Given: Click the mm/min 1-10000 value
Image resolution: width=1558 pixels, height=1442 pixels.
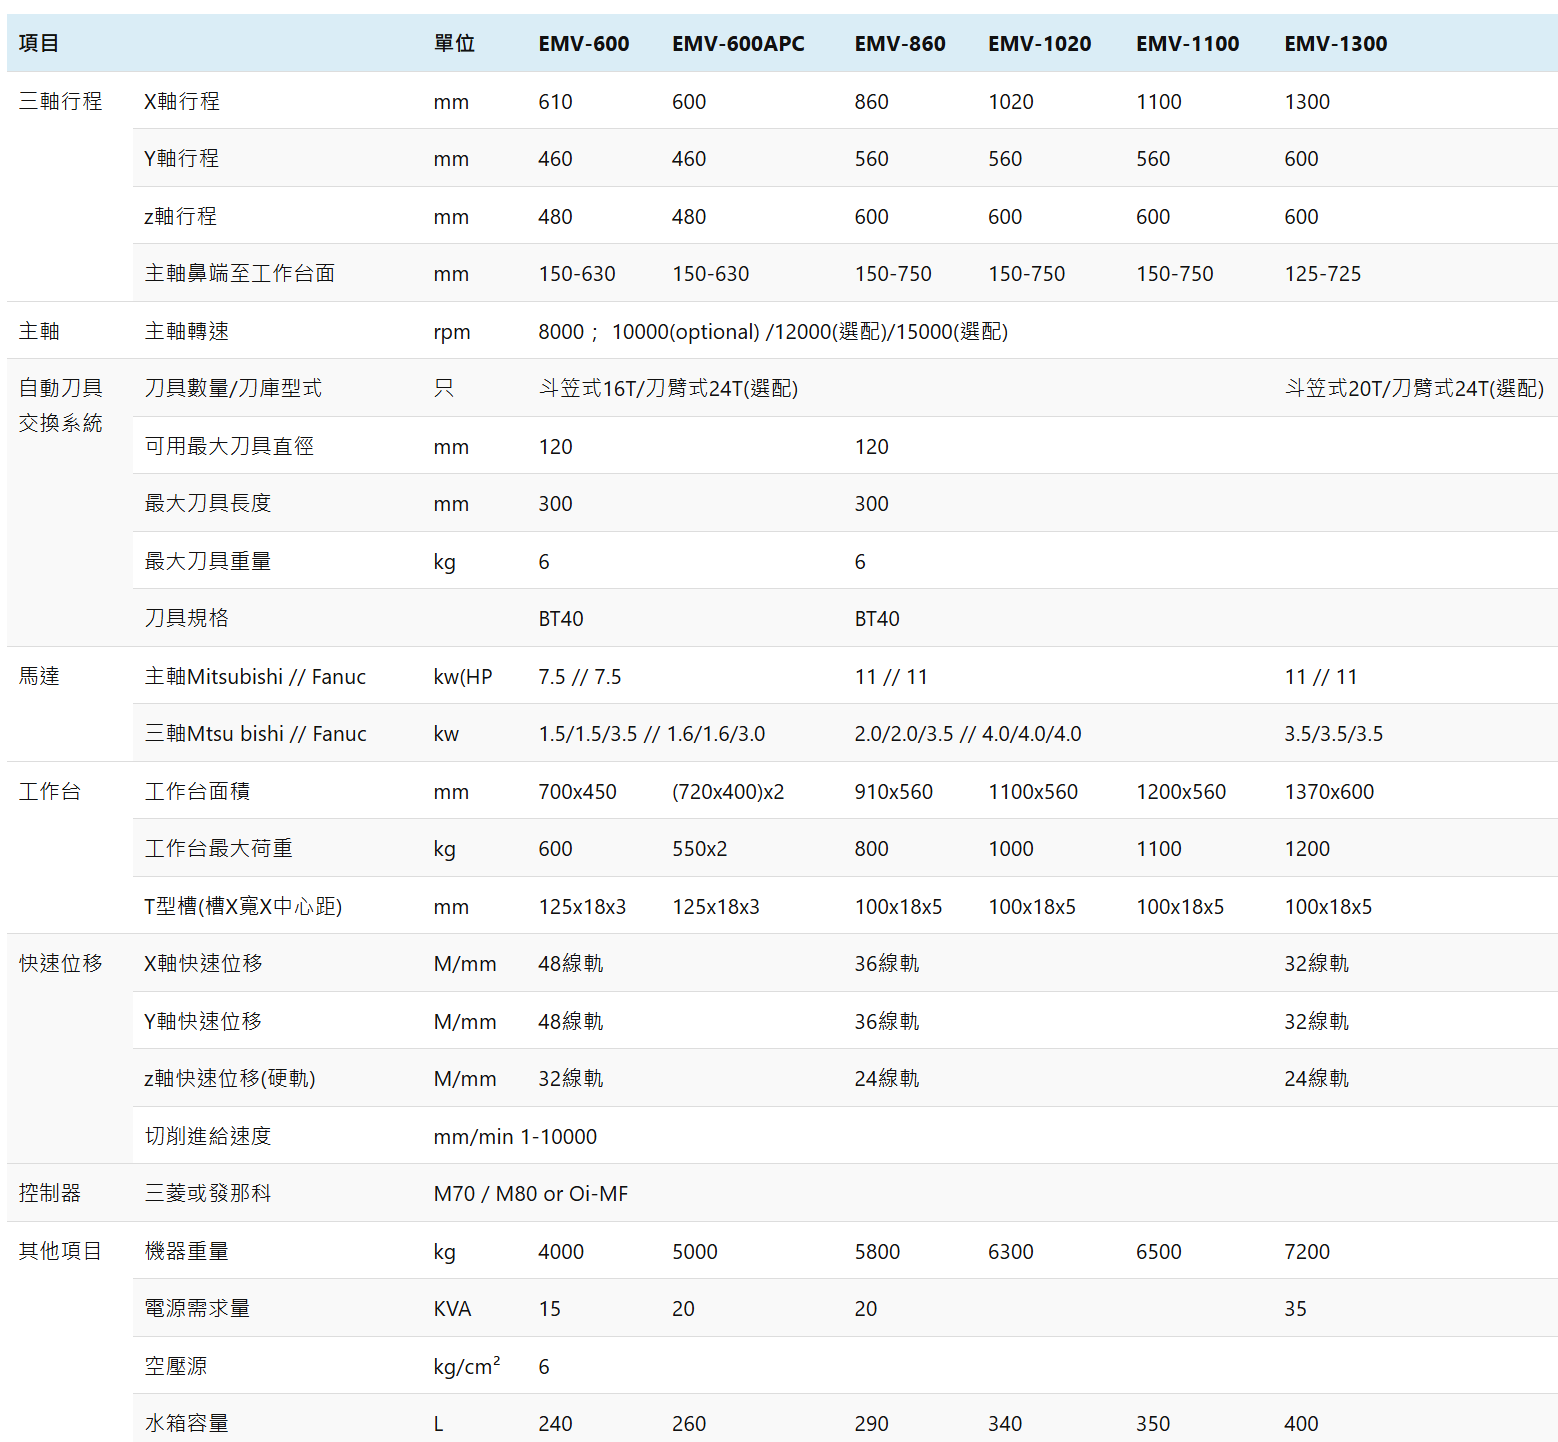Looking at the screenshot, I should pyautogui.click(x=515, y=1136).
